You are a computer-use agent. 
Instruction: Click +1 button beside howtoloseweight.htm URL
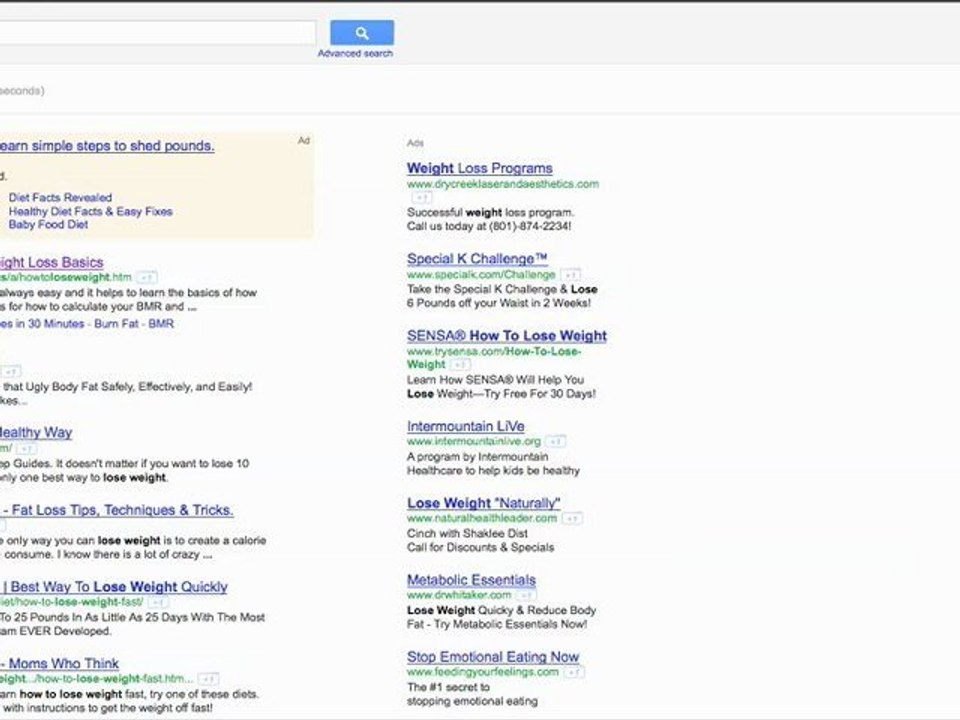point(146,277)
